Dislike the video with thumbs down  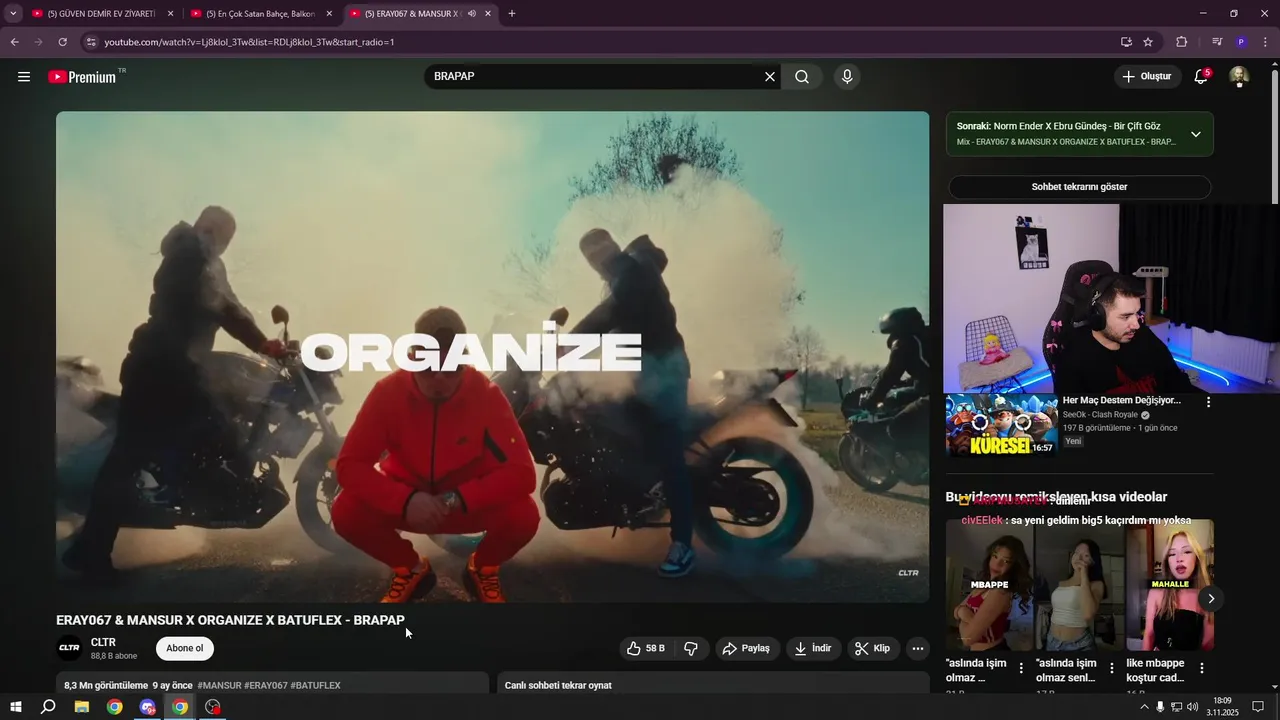691,648
